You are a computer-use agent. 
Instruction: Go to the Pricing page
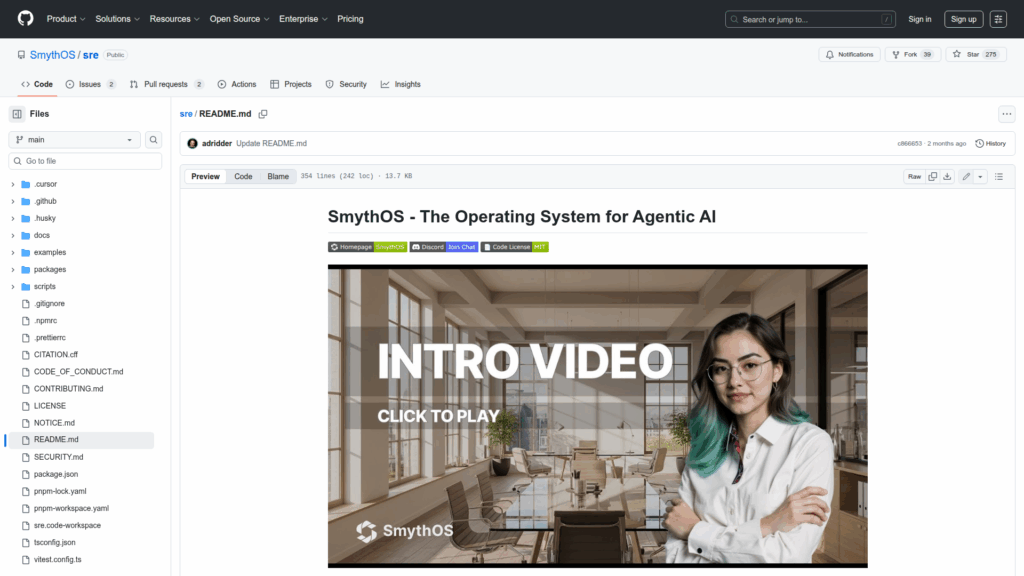[x=350, y=19]
